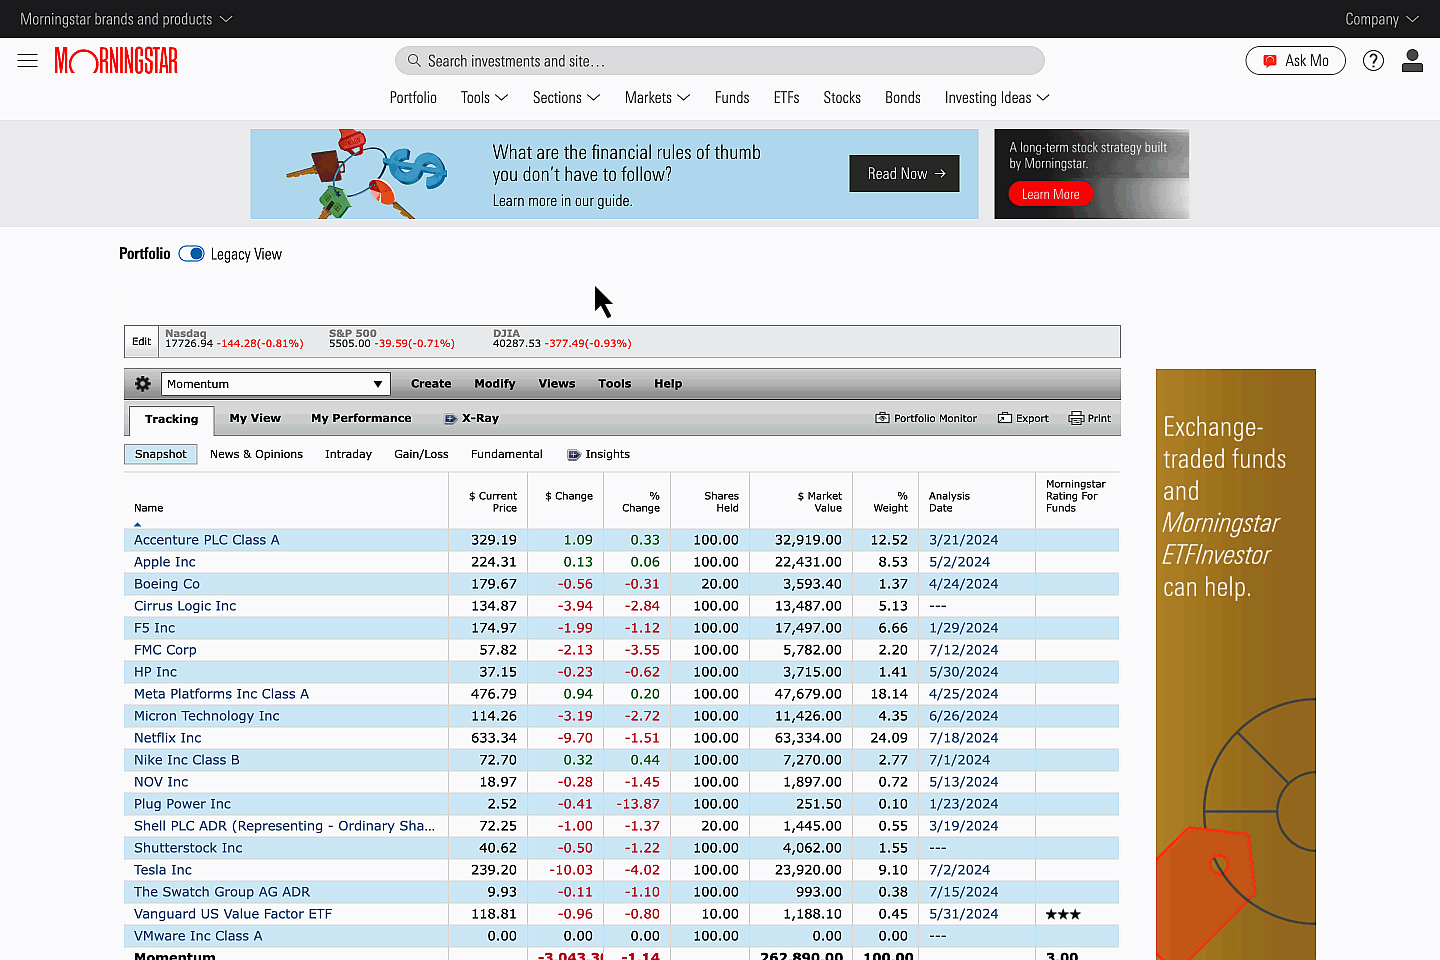
Task: Switch to the My Performance tab
Action: coord(361,419)
